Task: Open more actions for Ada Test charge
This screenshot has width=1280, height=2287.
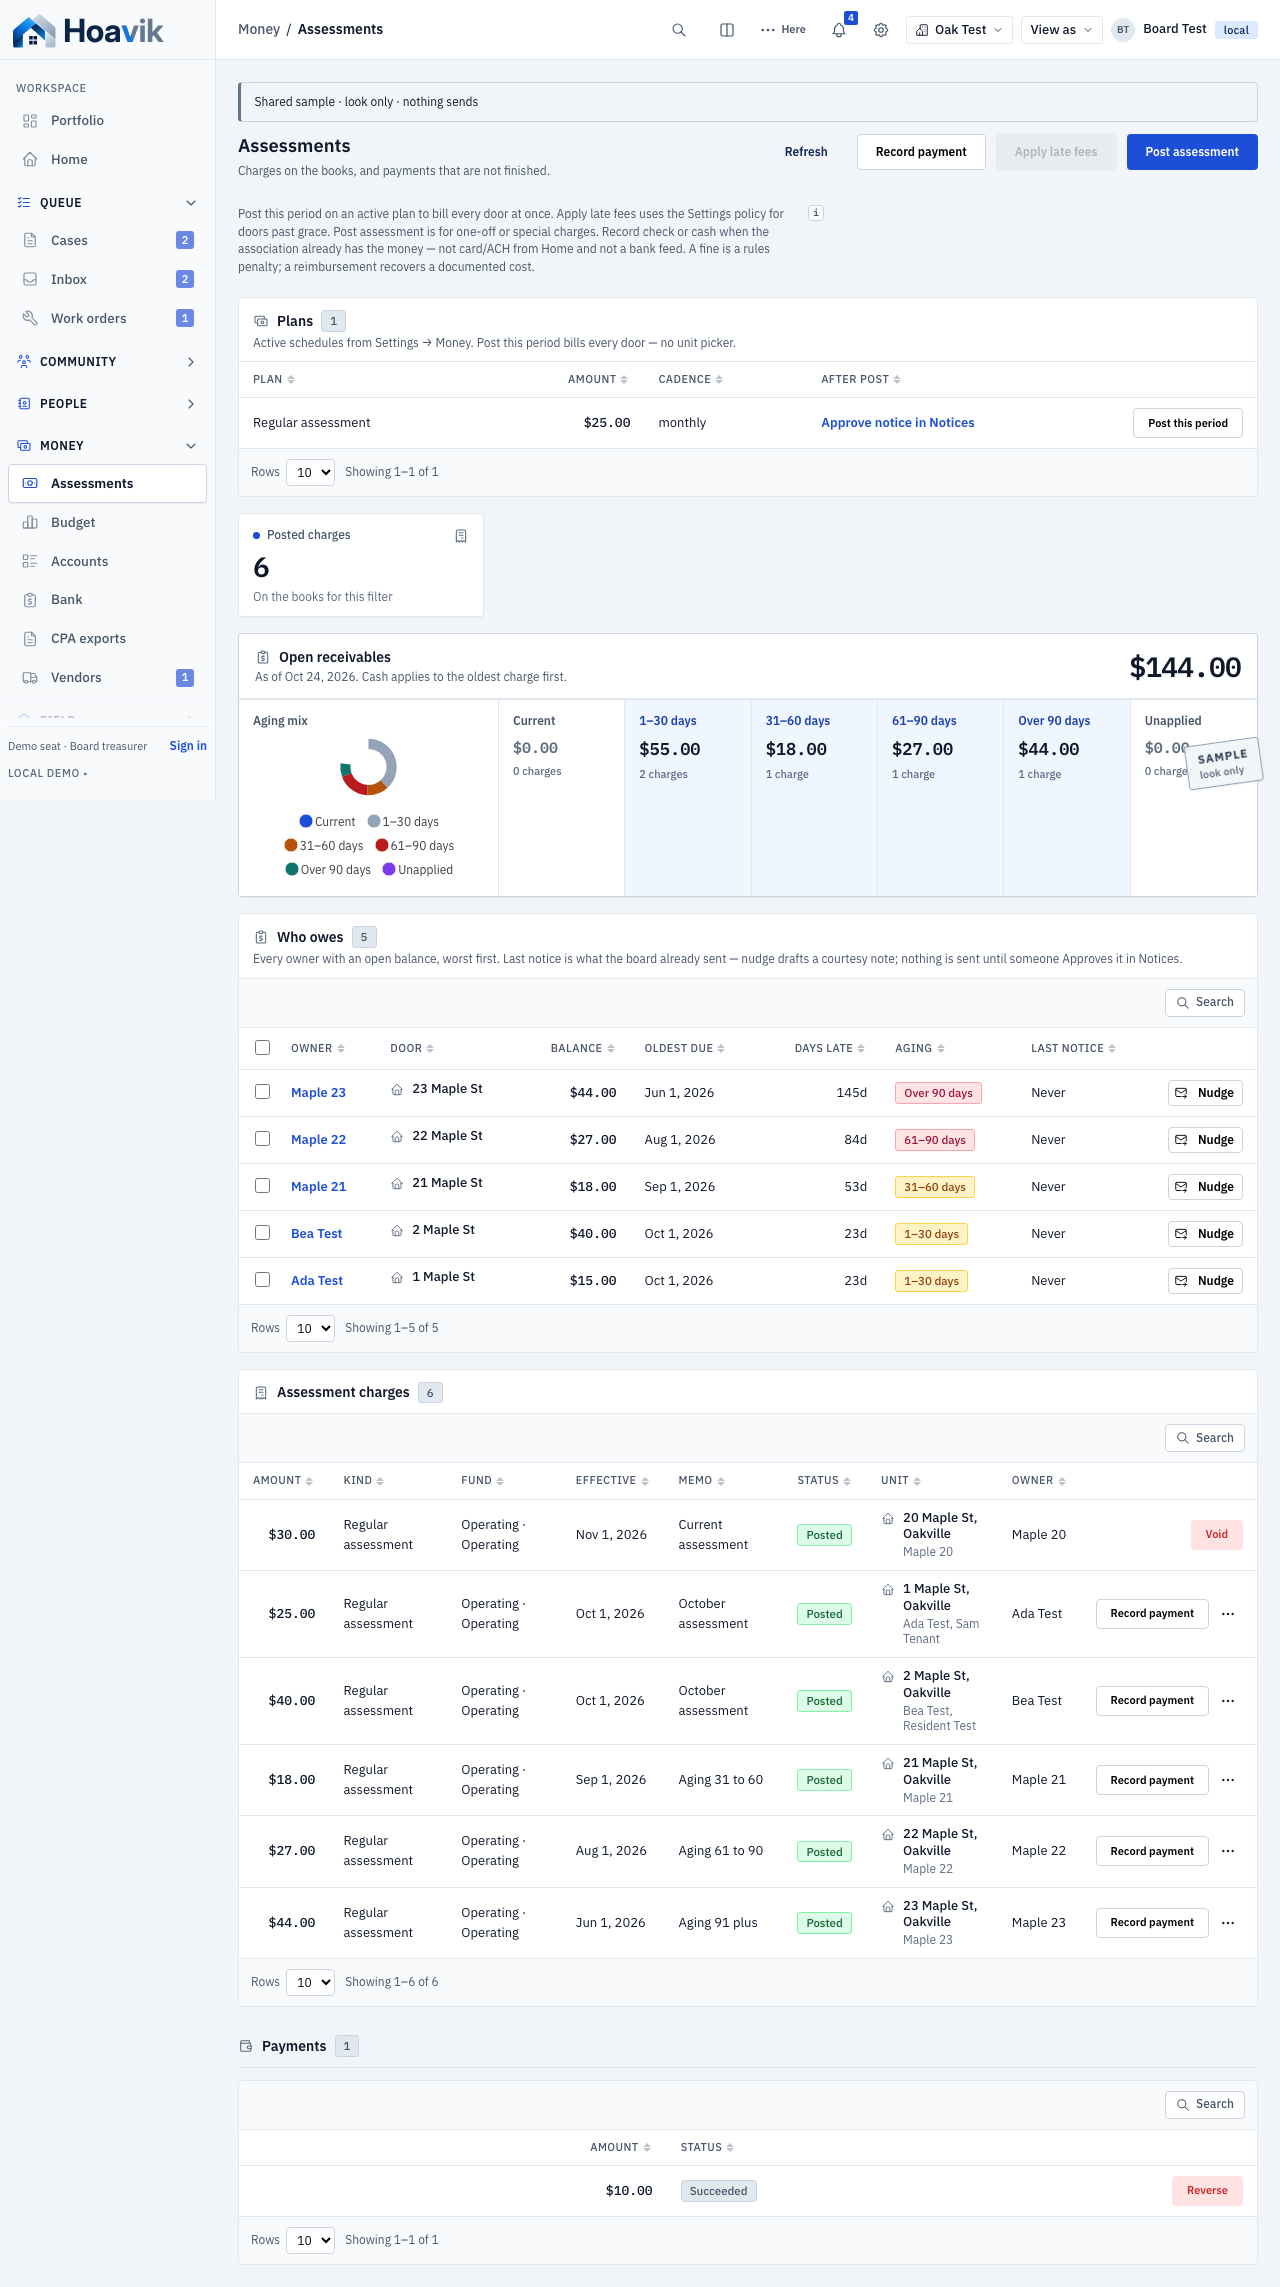Action: (1228, 1614)
